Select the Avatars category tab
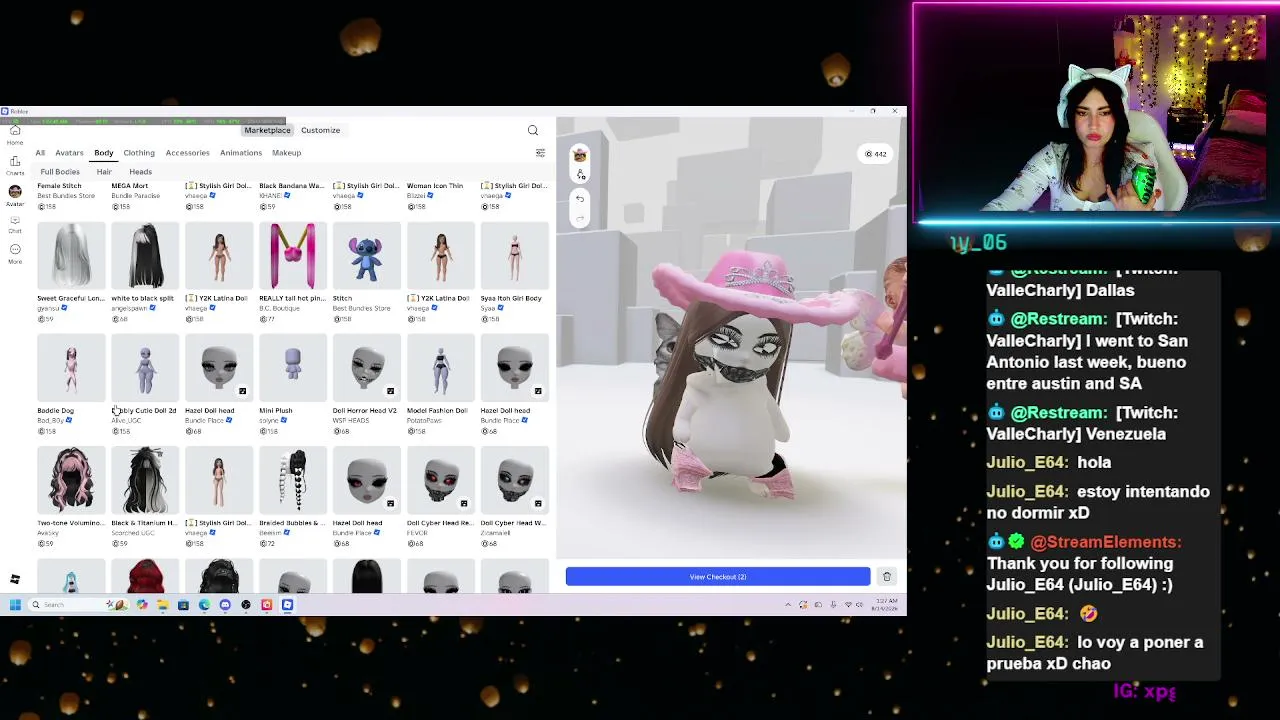 69,153
